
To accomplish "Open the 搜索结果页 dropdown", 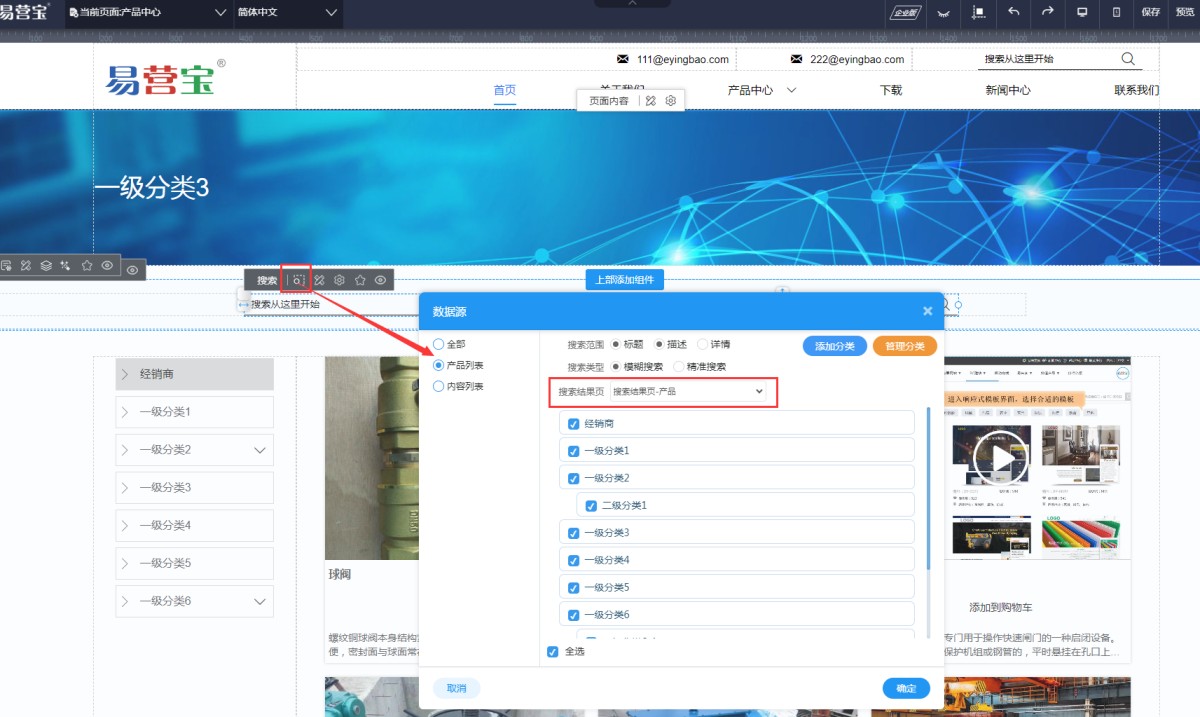I will coord(688,392).
